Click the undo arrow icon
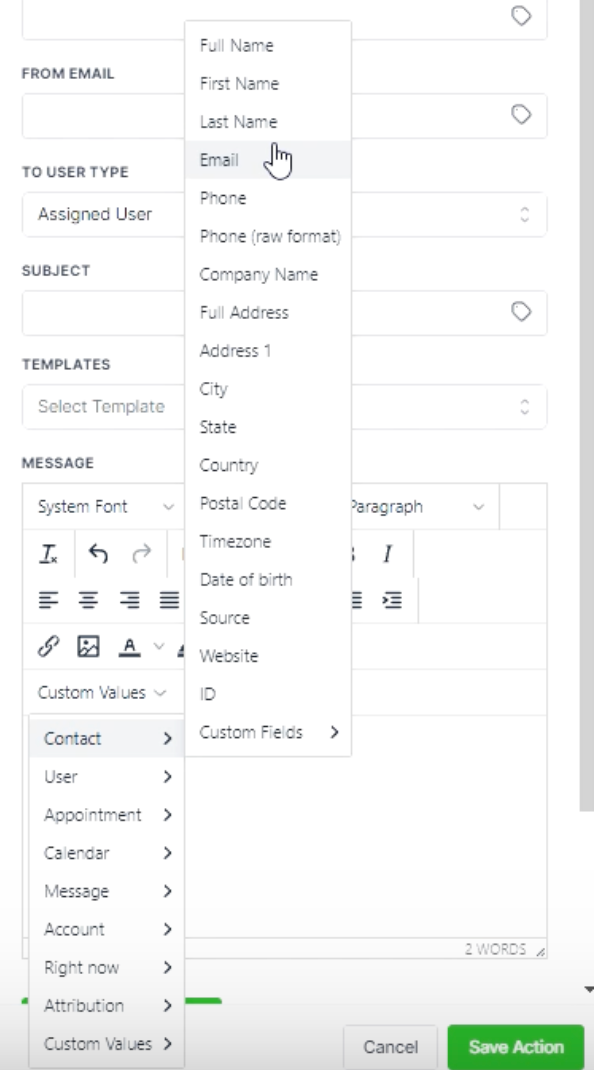Viewport: 594px width, 1070px height. [x=98, y=553]
